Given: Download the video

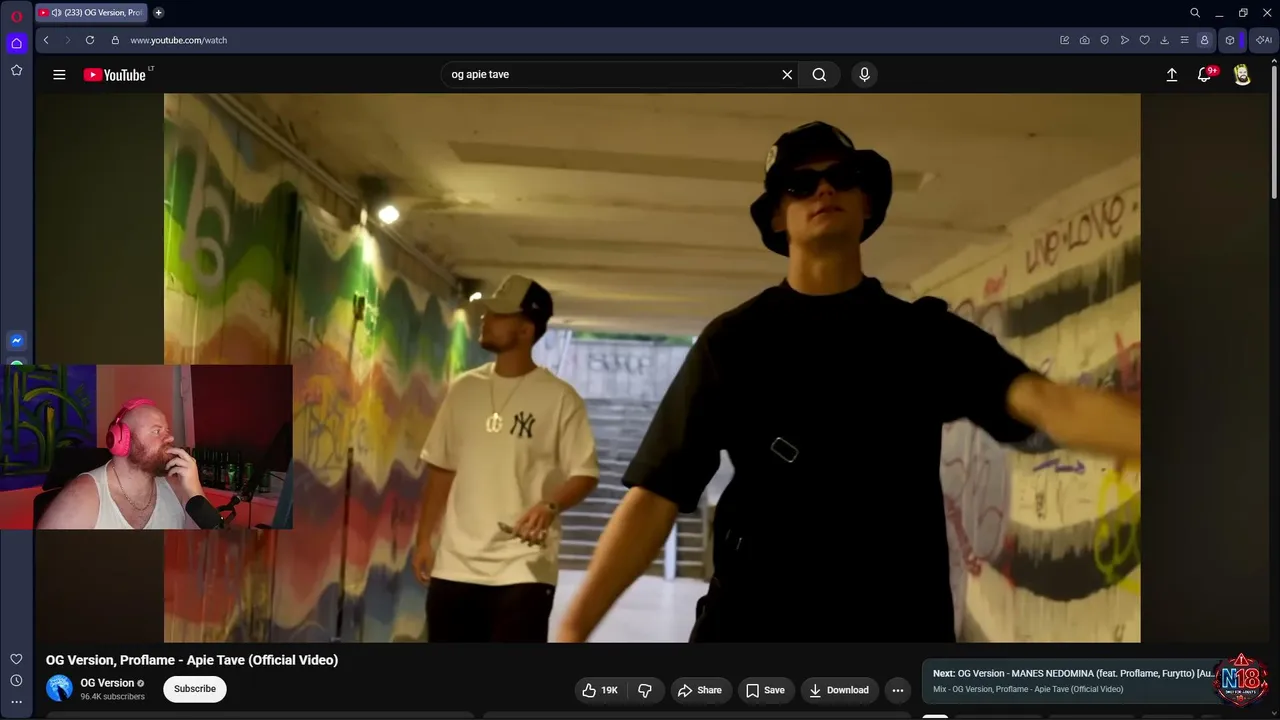Looking at the screenshot, I should 839,690.
